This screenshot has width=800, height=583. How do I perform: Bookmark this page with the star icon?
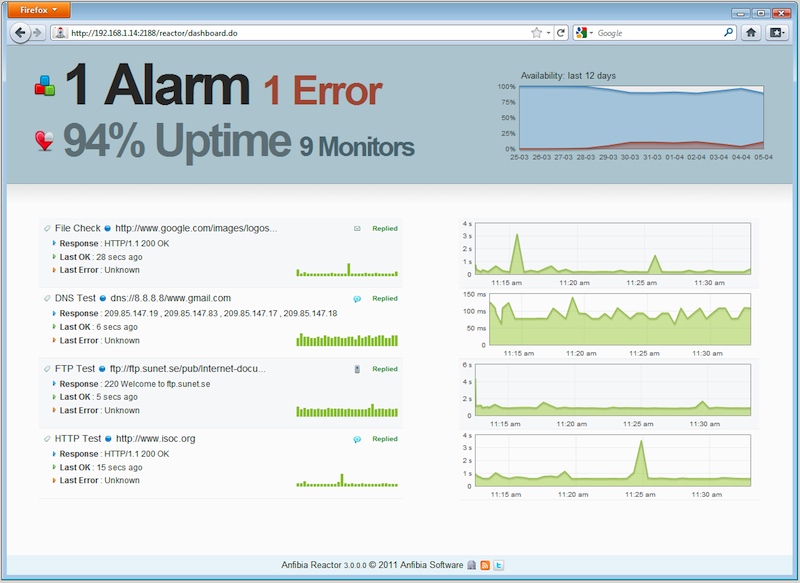(x=536, y=33)
